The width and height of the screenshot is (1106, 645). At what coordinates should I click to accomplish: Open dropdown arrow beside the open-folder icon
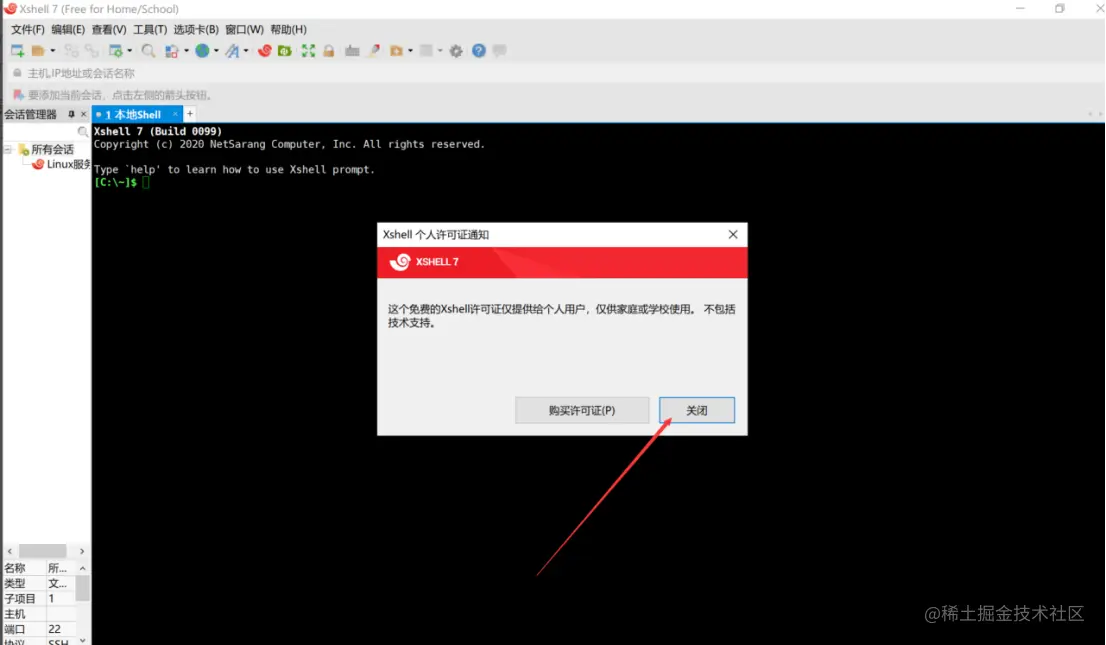[53, 51]
